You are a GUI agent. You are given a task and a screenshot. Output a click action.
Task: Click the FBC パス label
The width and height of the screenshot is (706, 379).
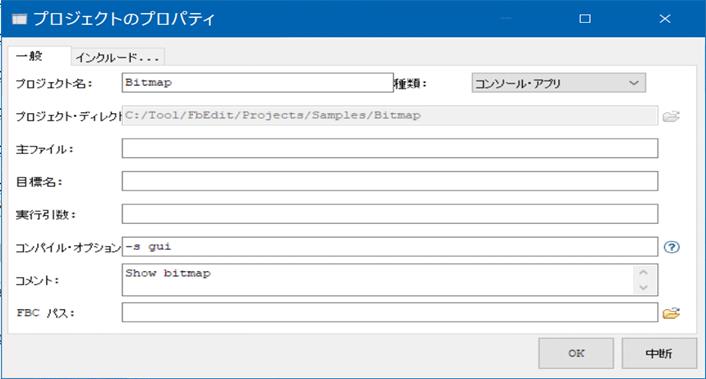coord(45,313)
